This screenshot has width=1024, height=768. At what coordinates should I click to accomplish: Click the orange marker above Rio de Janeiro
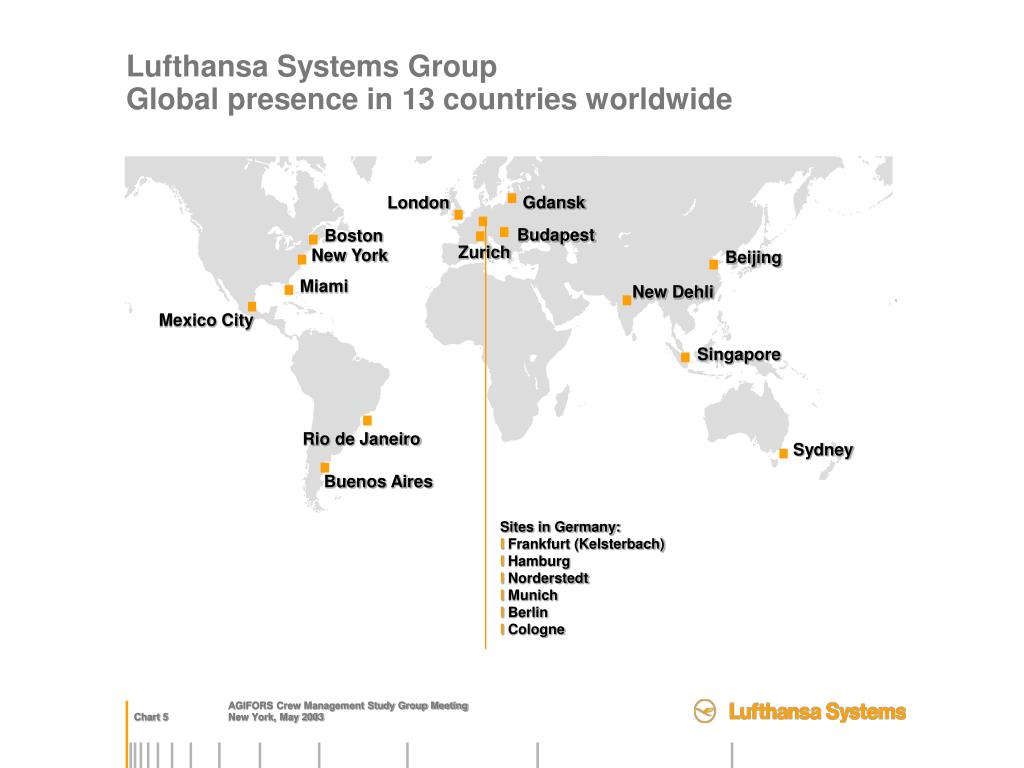(367, 420)
